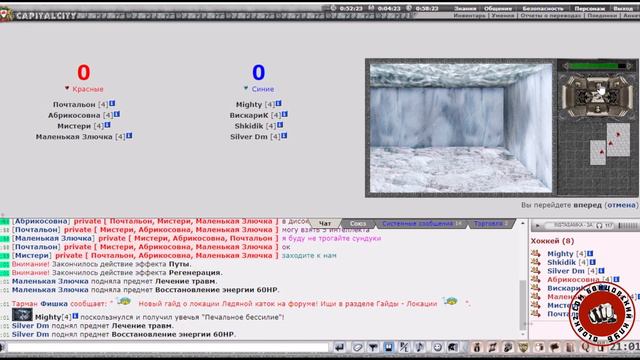This screenshot has height=360, width=640.
Task: Adjust the radio player volume bar
Action: coord(628,225)
